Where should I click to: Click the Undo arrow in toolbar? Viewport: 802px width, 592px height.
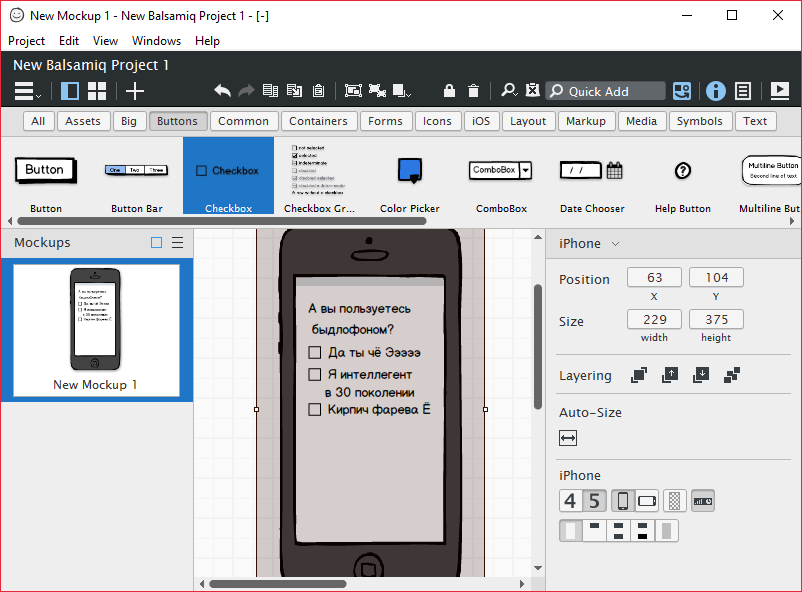222,91
